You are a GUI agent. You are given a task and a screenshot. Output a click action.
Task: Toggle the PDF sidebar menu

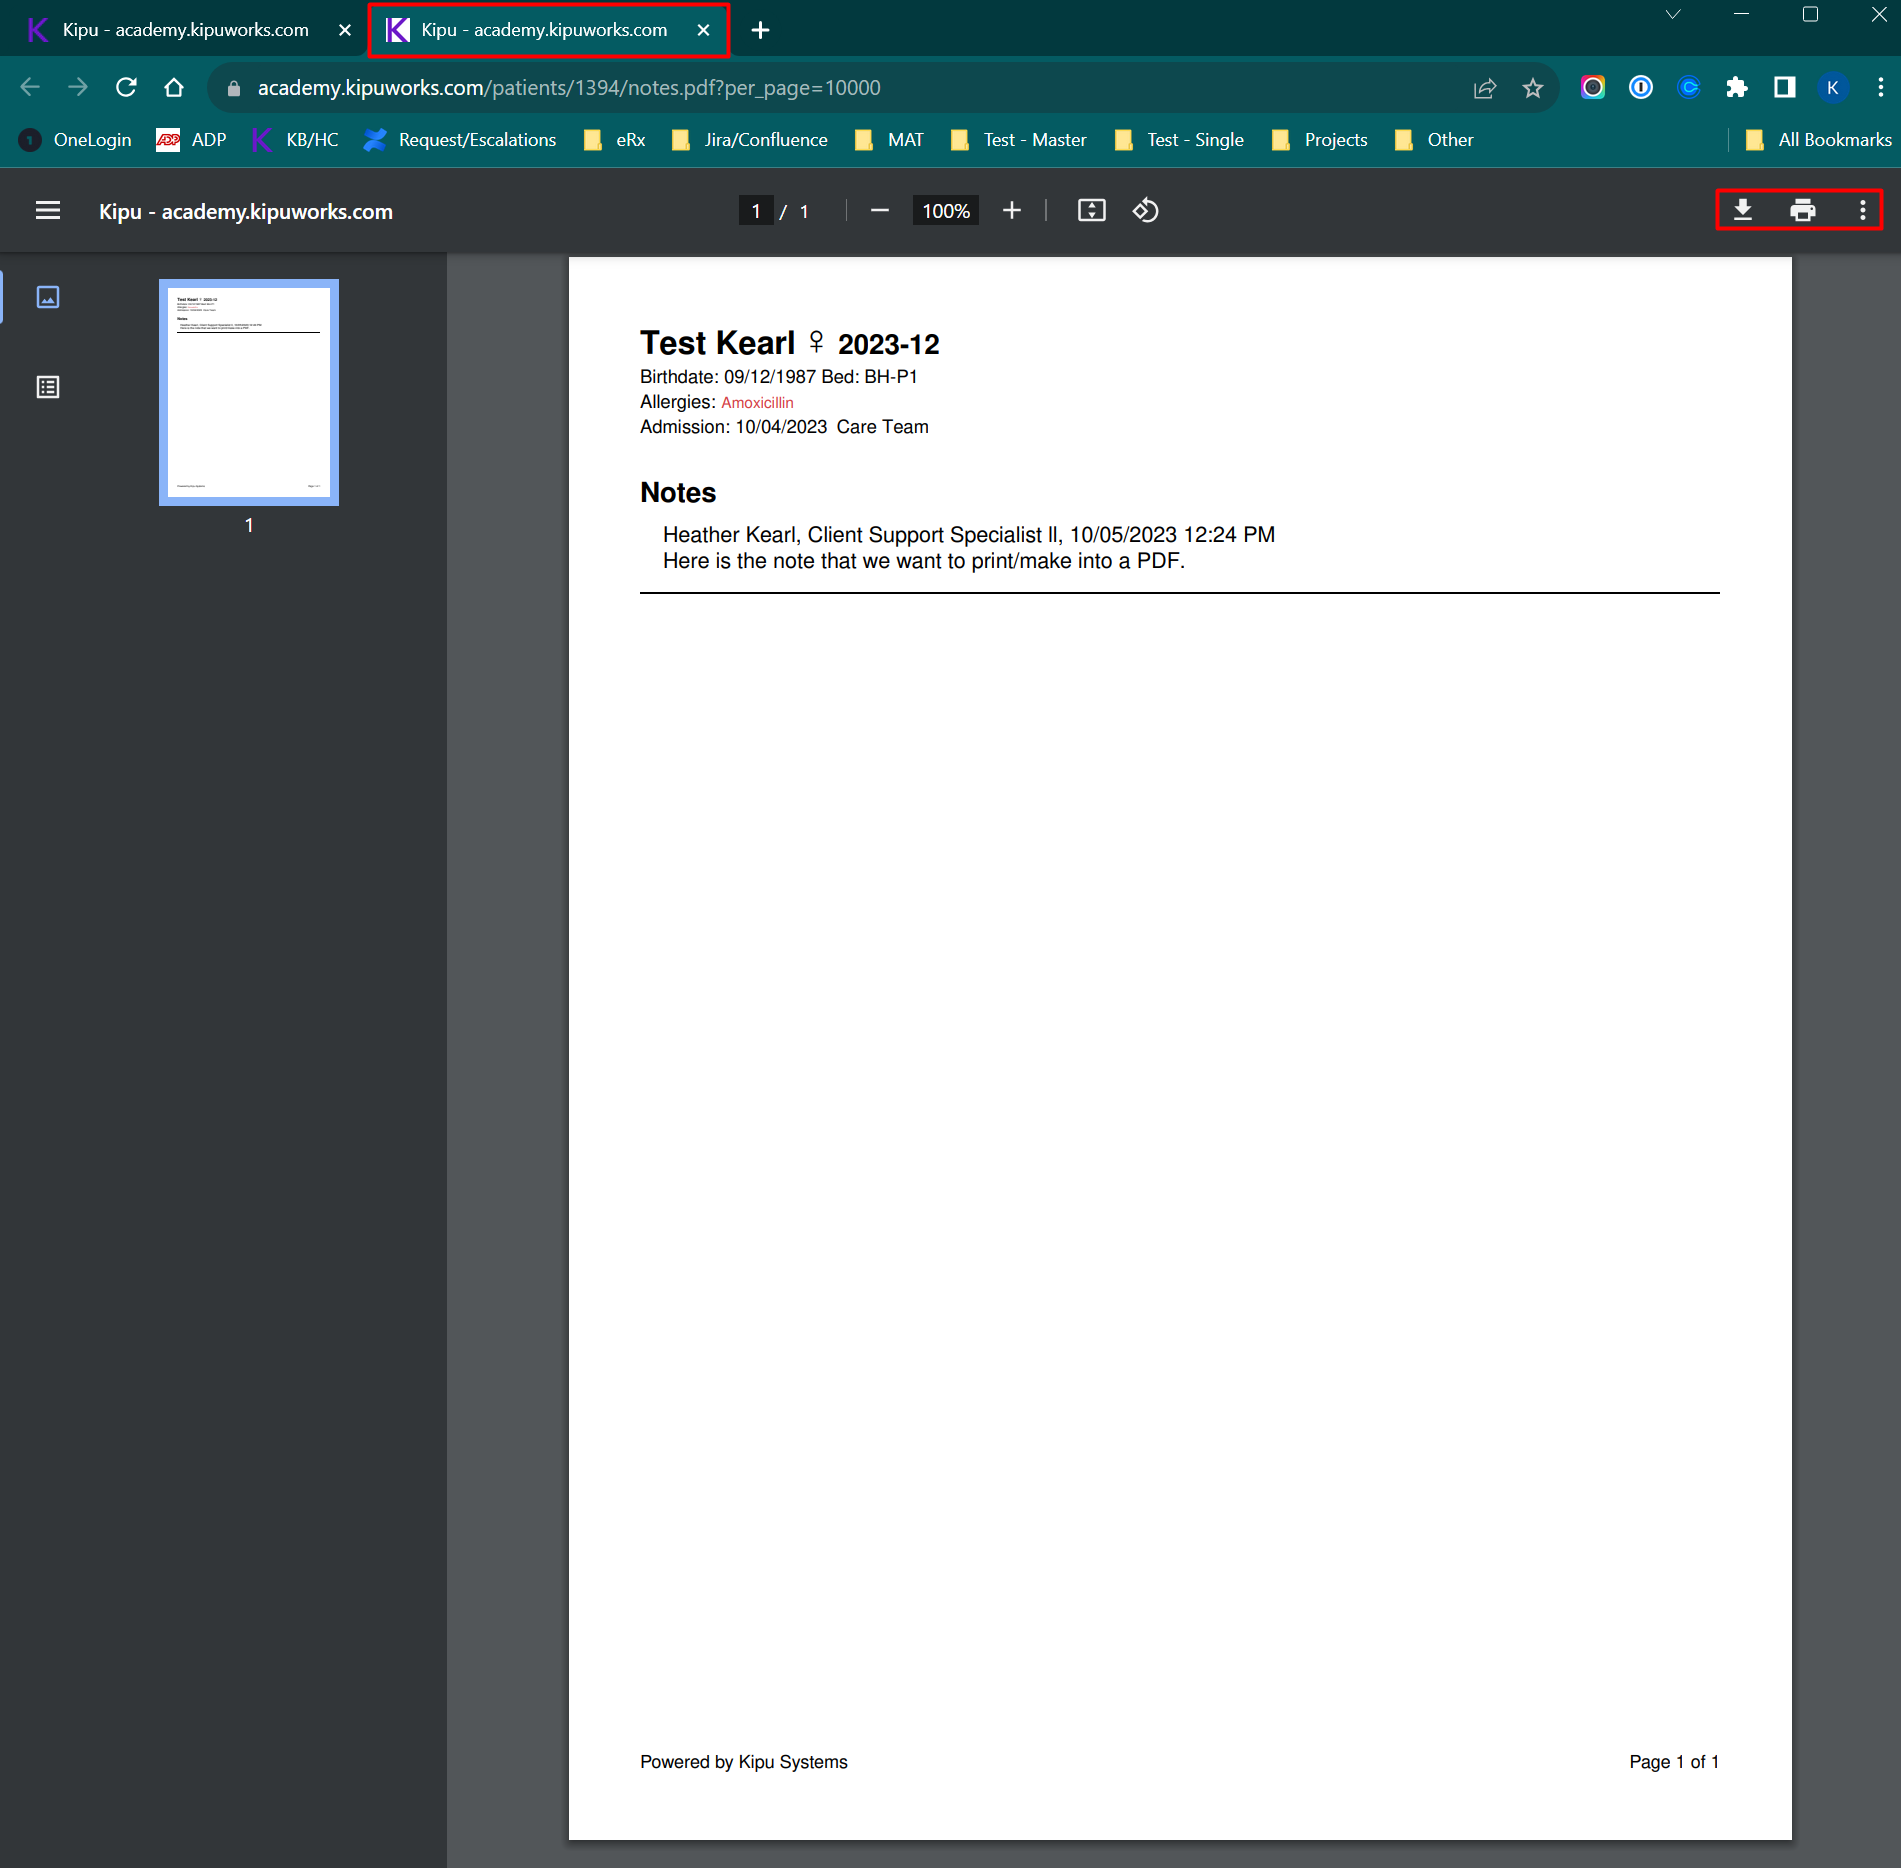(48, 210)
